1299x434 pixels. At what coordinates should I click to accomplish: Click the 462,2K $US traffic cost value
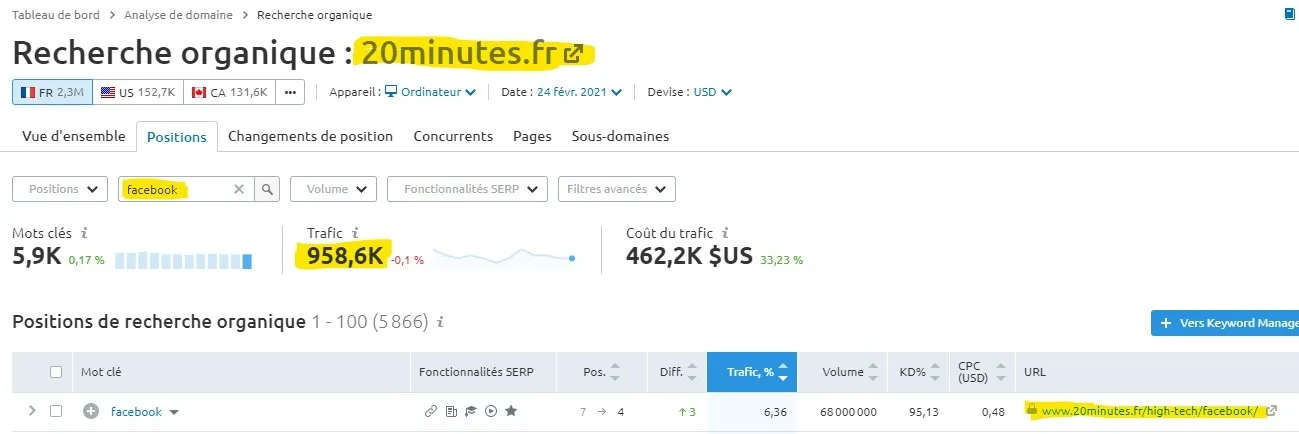tap(689, 256)
